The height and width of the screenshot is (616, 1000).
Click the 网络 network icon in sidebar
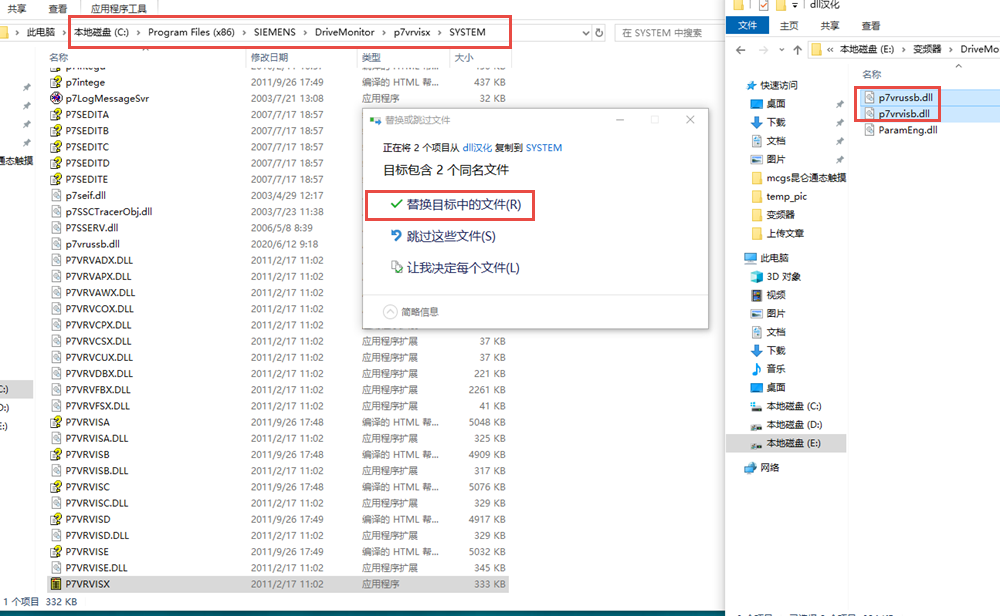point(751,467)
